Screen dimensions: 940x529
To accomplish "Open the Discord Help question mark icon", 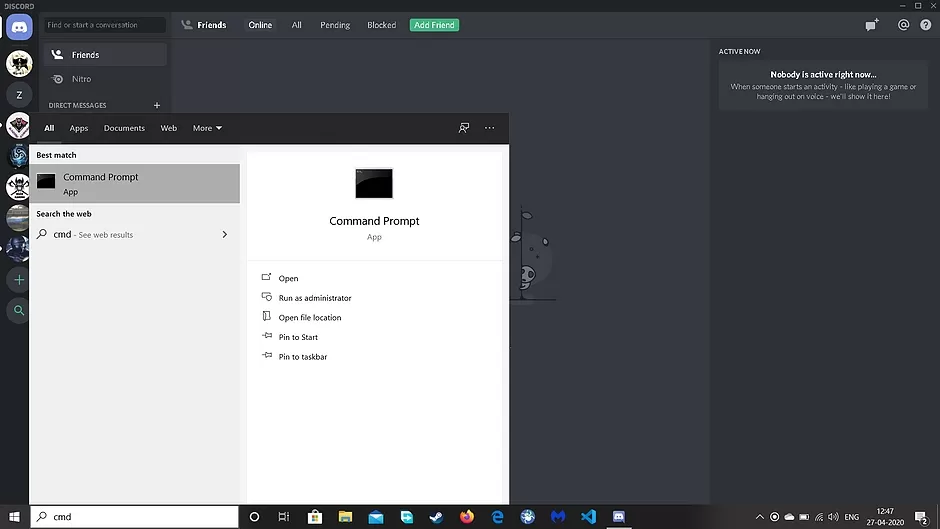I will [926, 25].
